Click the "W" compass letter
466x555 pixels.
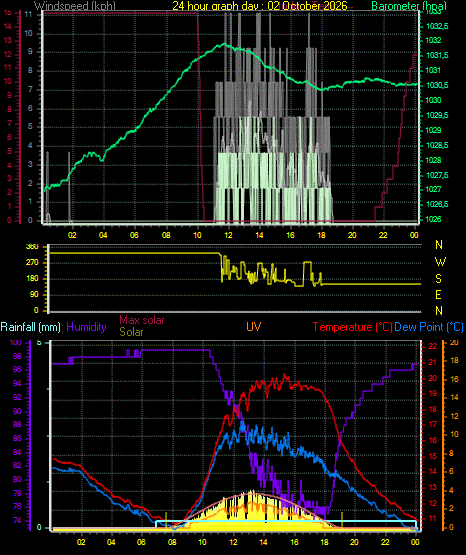pyautogui.click(x=440, y=262)
